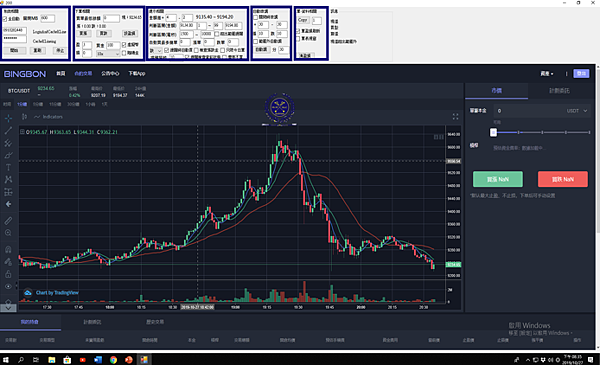Viewport: 600px width, 365px height.
Task: Open the 下載App nav item
Action: coord(137,73)
